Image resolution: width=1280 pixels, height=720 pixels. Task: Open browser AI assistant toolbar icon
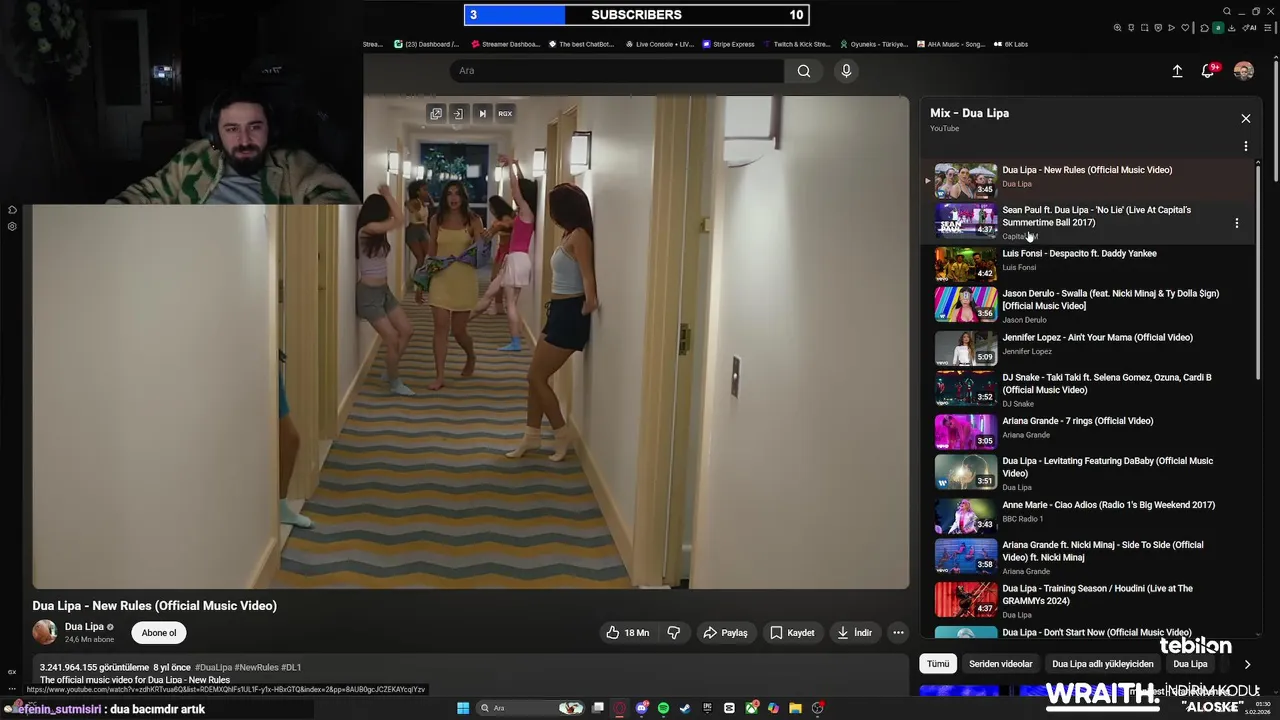[1249, 28]
